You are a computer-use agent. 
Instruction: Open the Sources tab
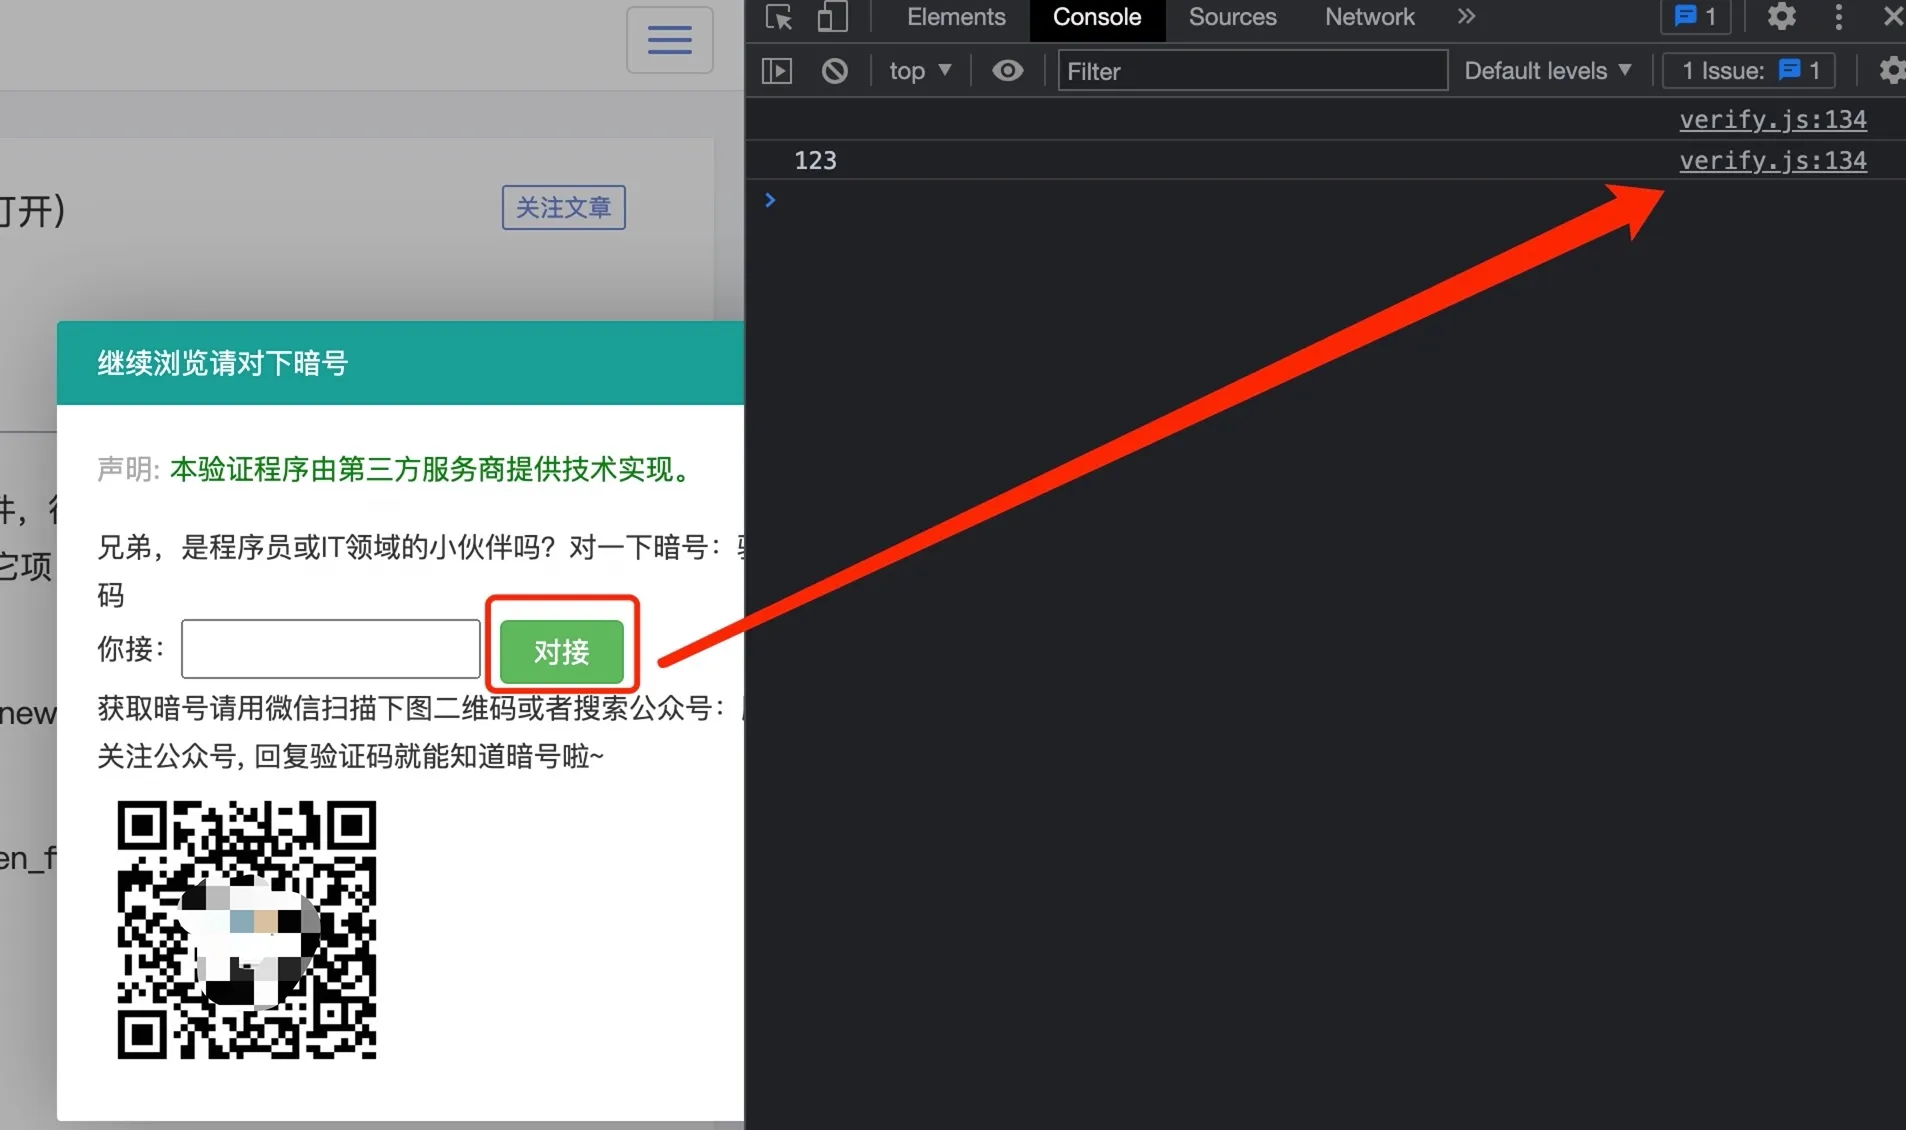1232,17
